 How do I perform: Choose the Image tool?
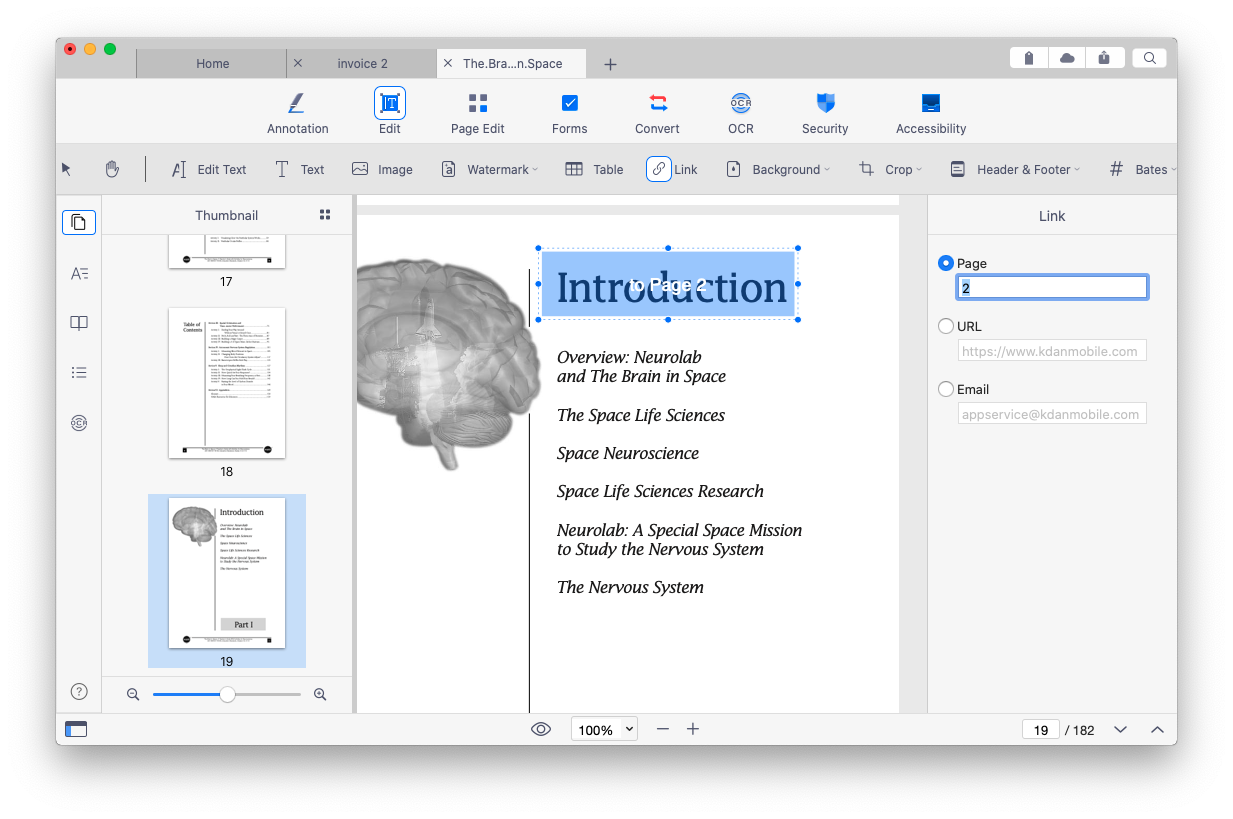tap(382, 169)
